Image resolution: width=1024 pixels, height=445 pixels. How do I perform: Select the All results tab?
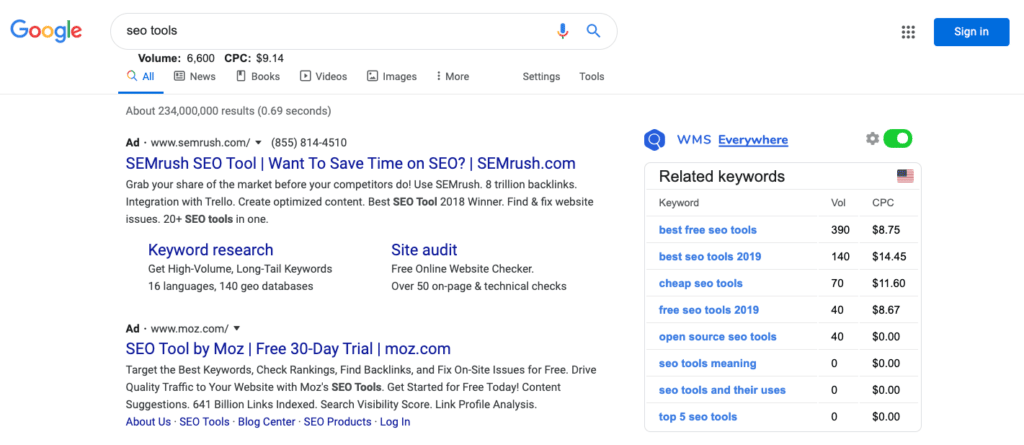tap(141, 76)
